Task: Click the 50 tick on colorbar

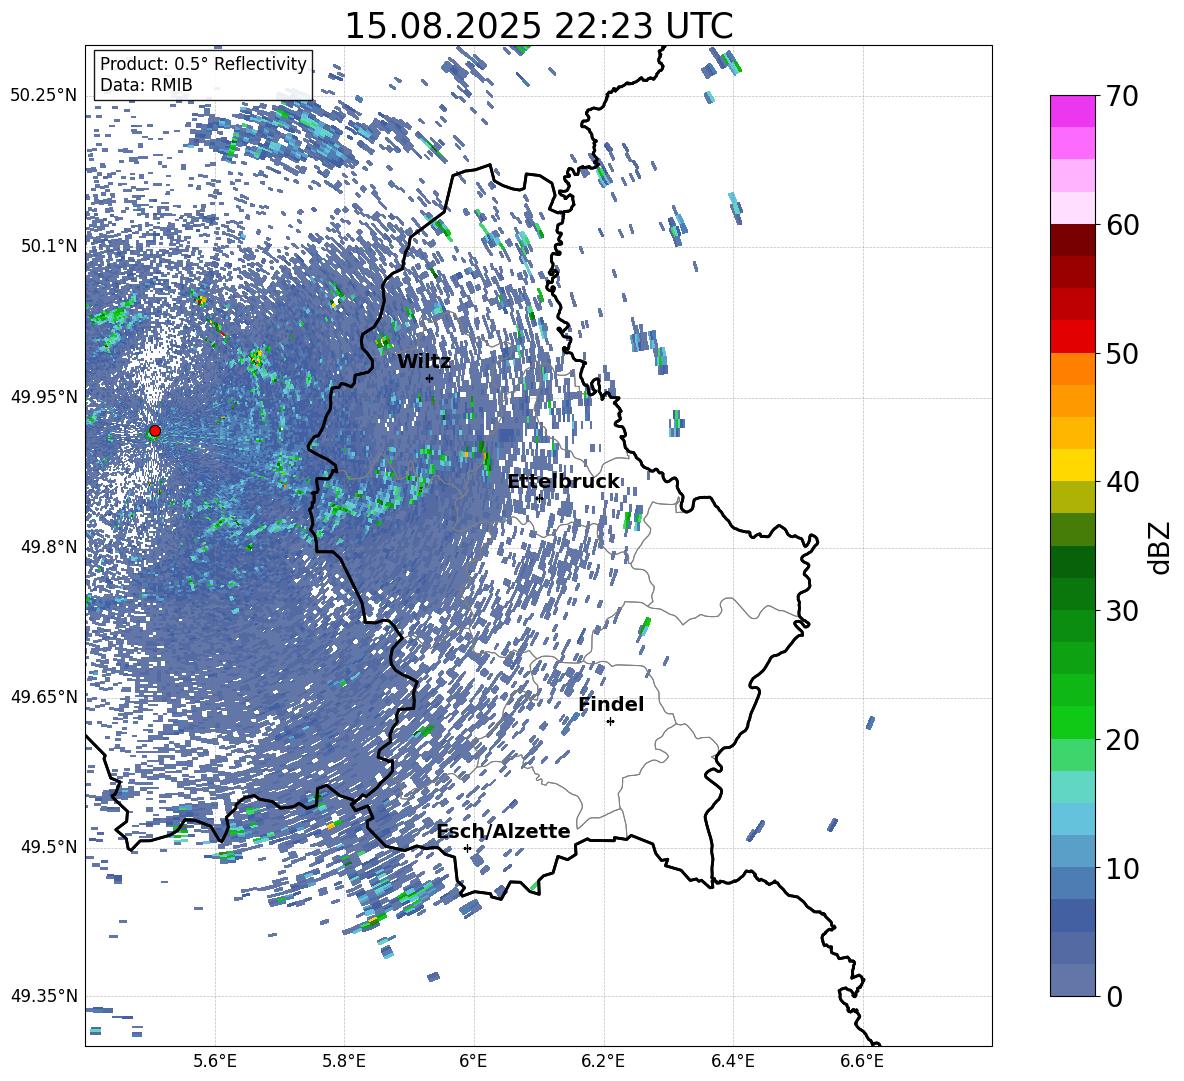Action: click(1122, 353)
